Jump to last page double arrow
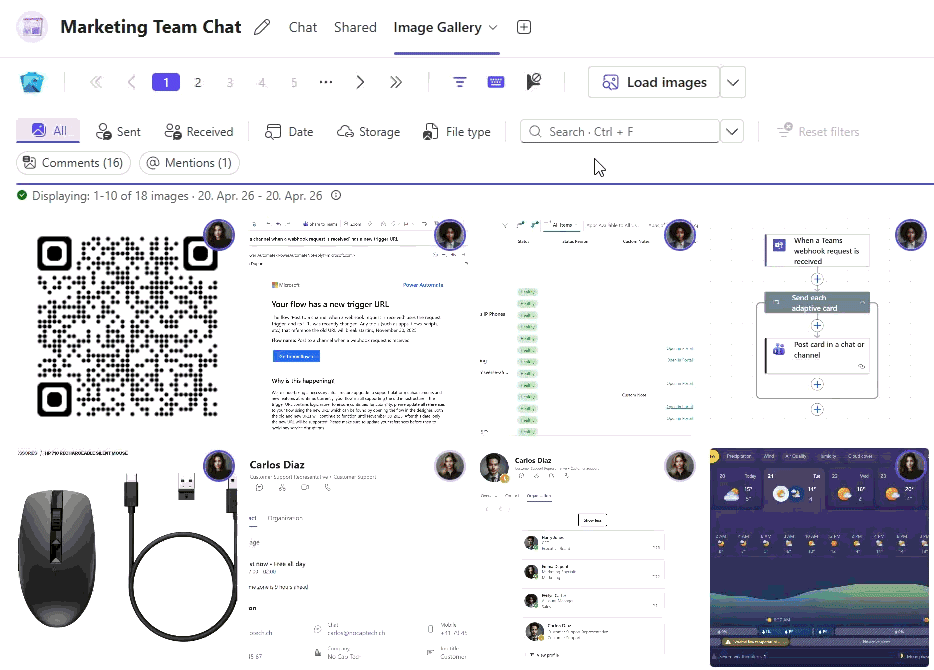 [x=396, y=82]
